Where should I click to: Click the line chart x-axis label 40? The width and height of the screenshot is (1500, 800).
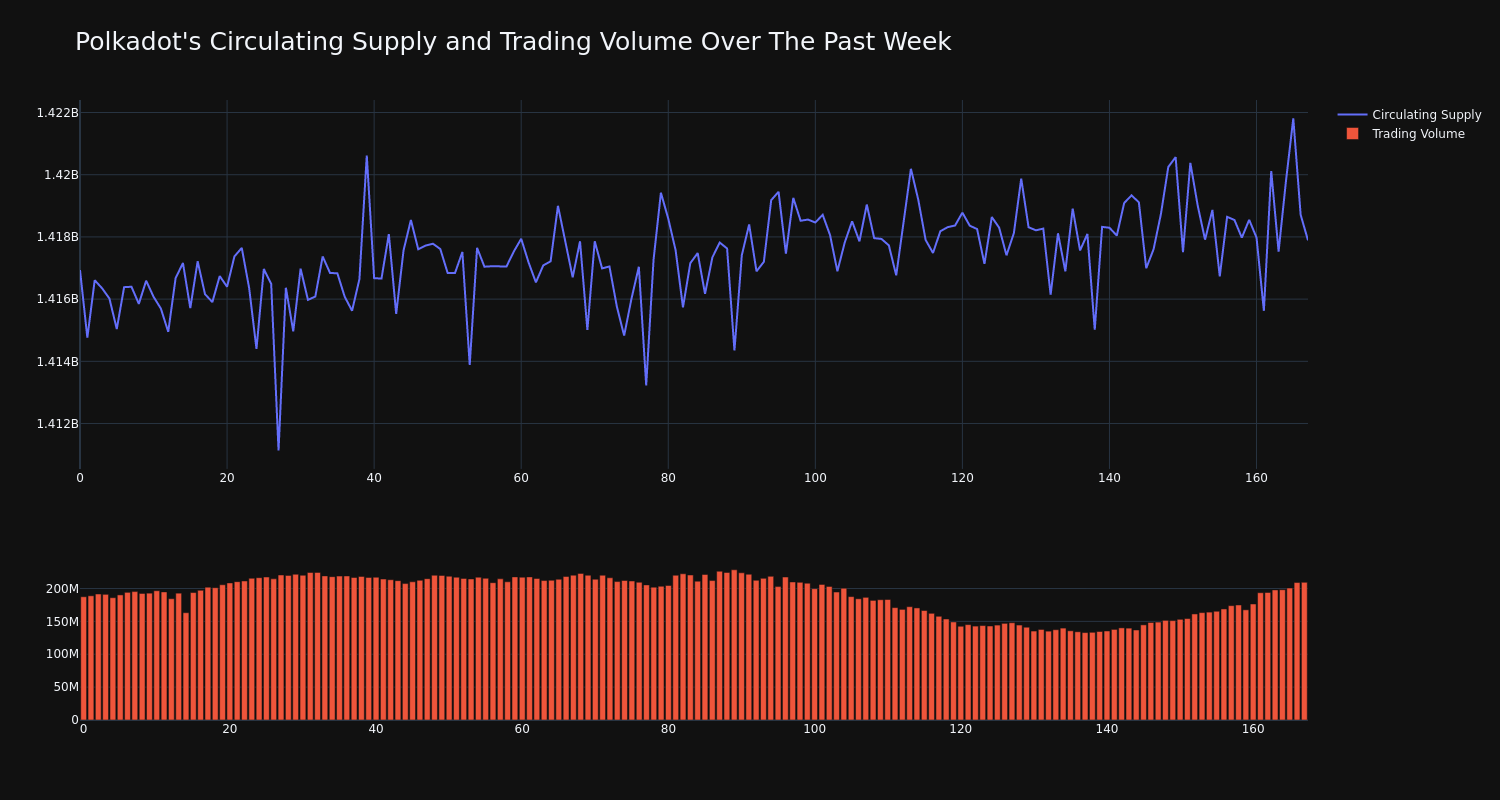374,478
